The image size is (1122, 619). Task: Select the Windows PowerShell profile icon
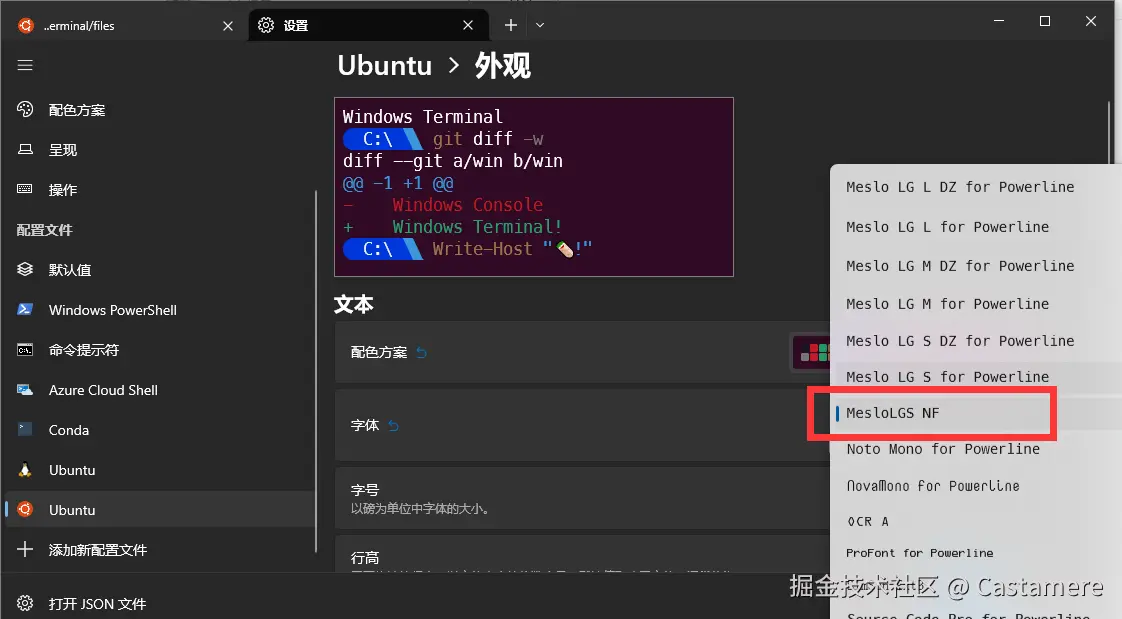coord(24,310)
